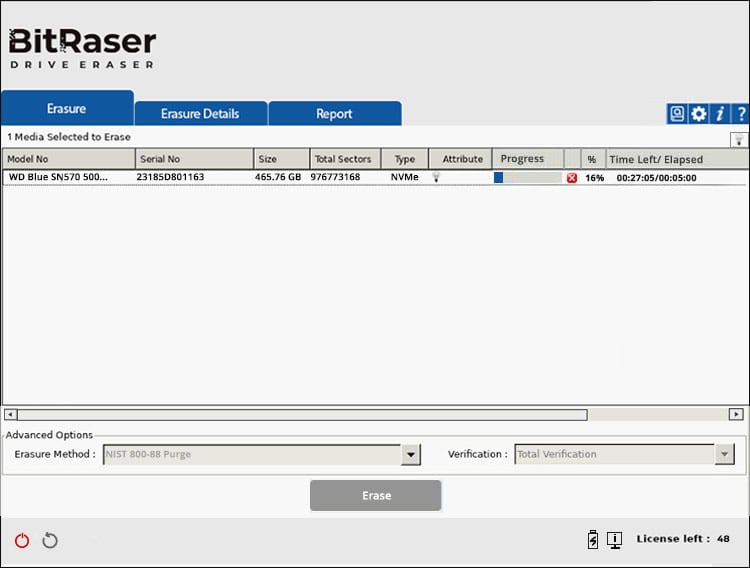Click the scrollbar right arrow

[736, 414]
